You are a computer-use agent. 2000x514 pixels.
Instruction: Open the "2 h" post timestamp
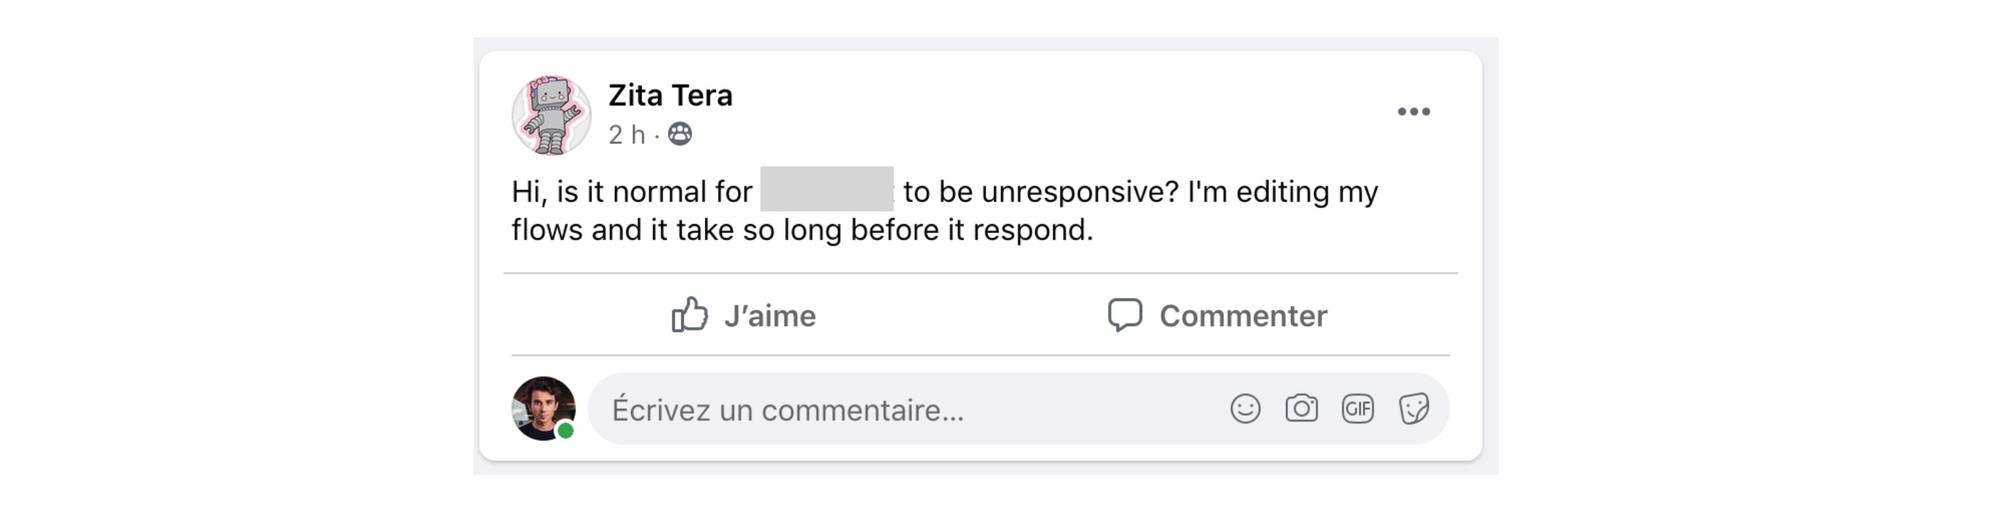pyautogui.click(x=627, y=134)
